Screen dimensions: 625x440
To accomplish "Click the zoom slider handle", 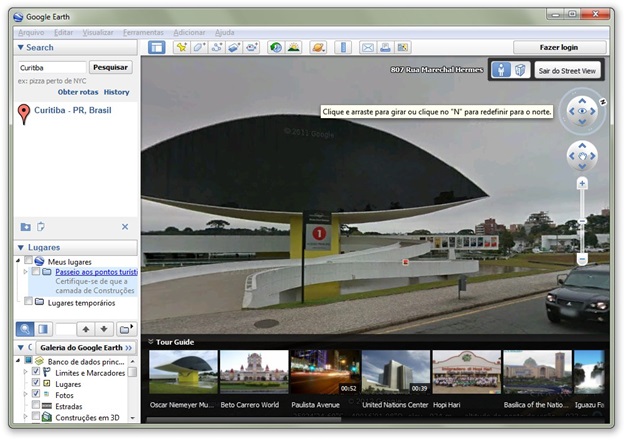I will [582, 221].
